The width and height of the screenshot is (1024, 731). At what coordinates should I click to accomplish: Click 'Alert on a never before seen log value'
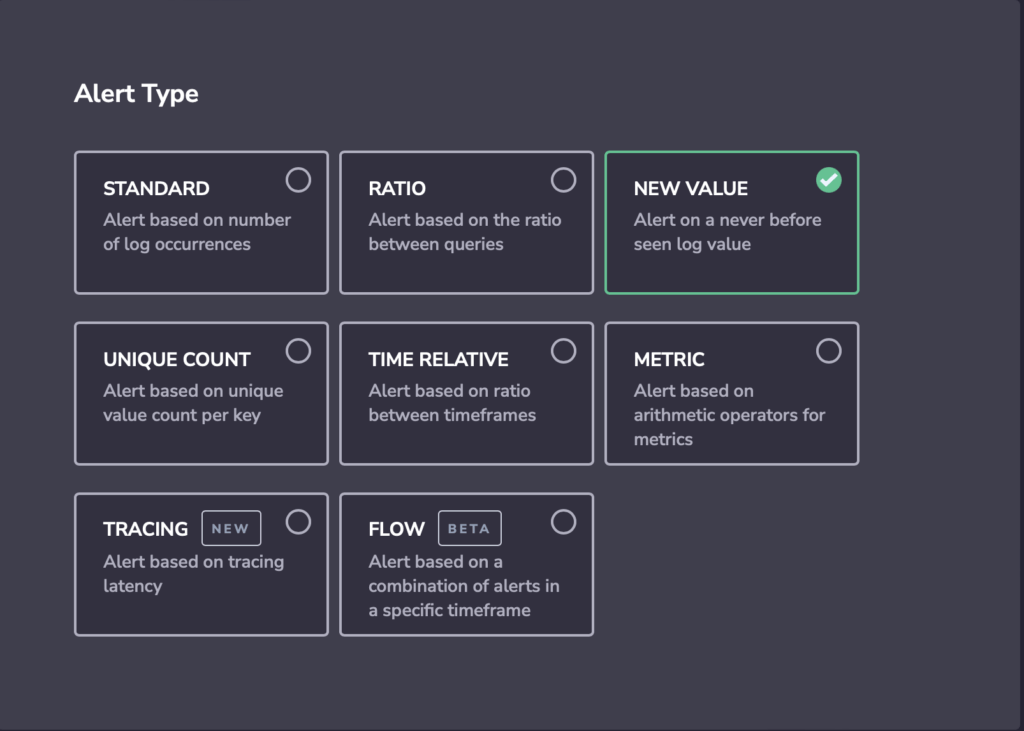point(727,232)
